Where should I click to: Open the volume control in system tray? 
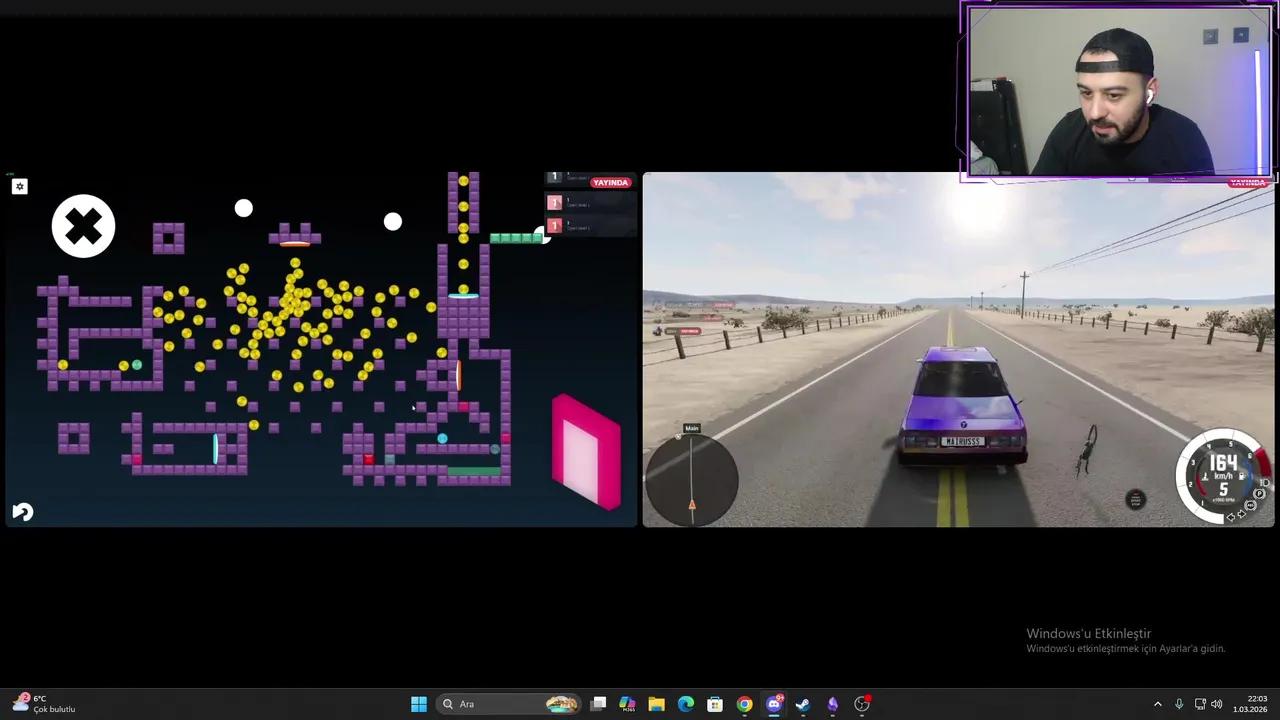point(1217,704)
